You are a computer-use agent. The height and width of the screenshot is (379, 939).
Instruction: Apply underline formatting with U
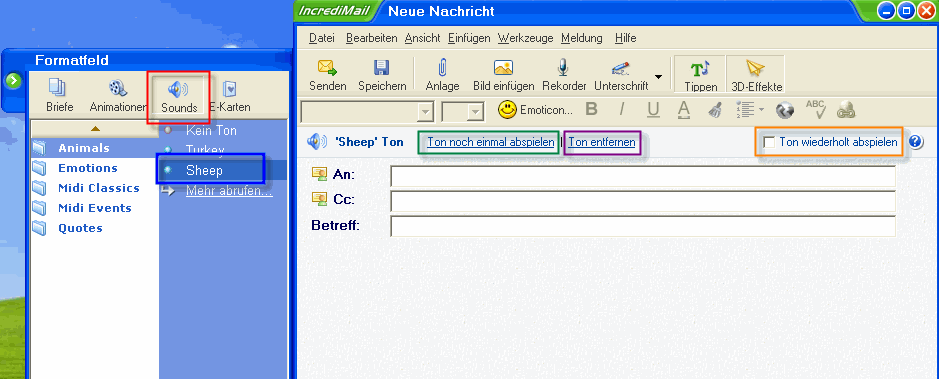click(653, 110)
